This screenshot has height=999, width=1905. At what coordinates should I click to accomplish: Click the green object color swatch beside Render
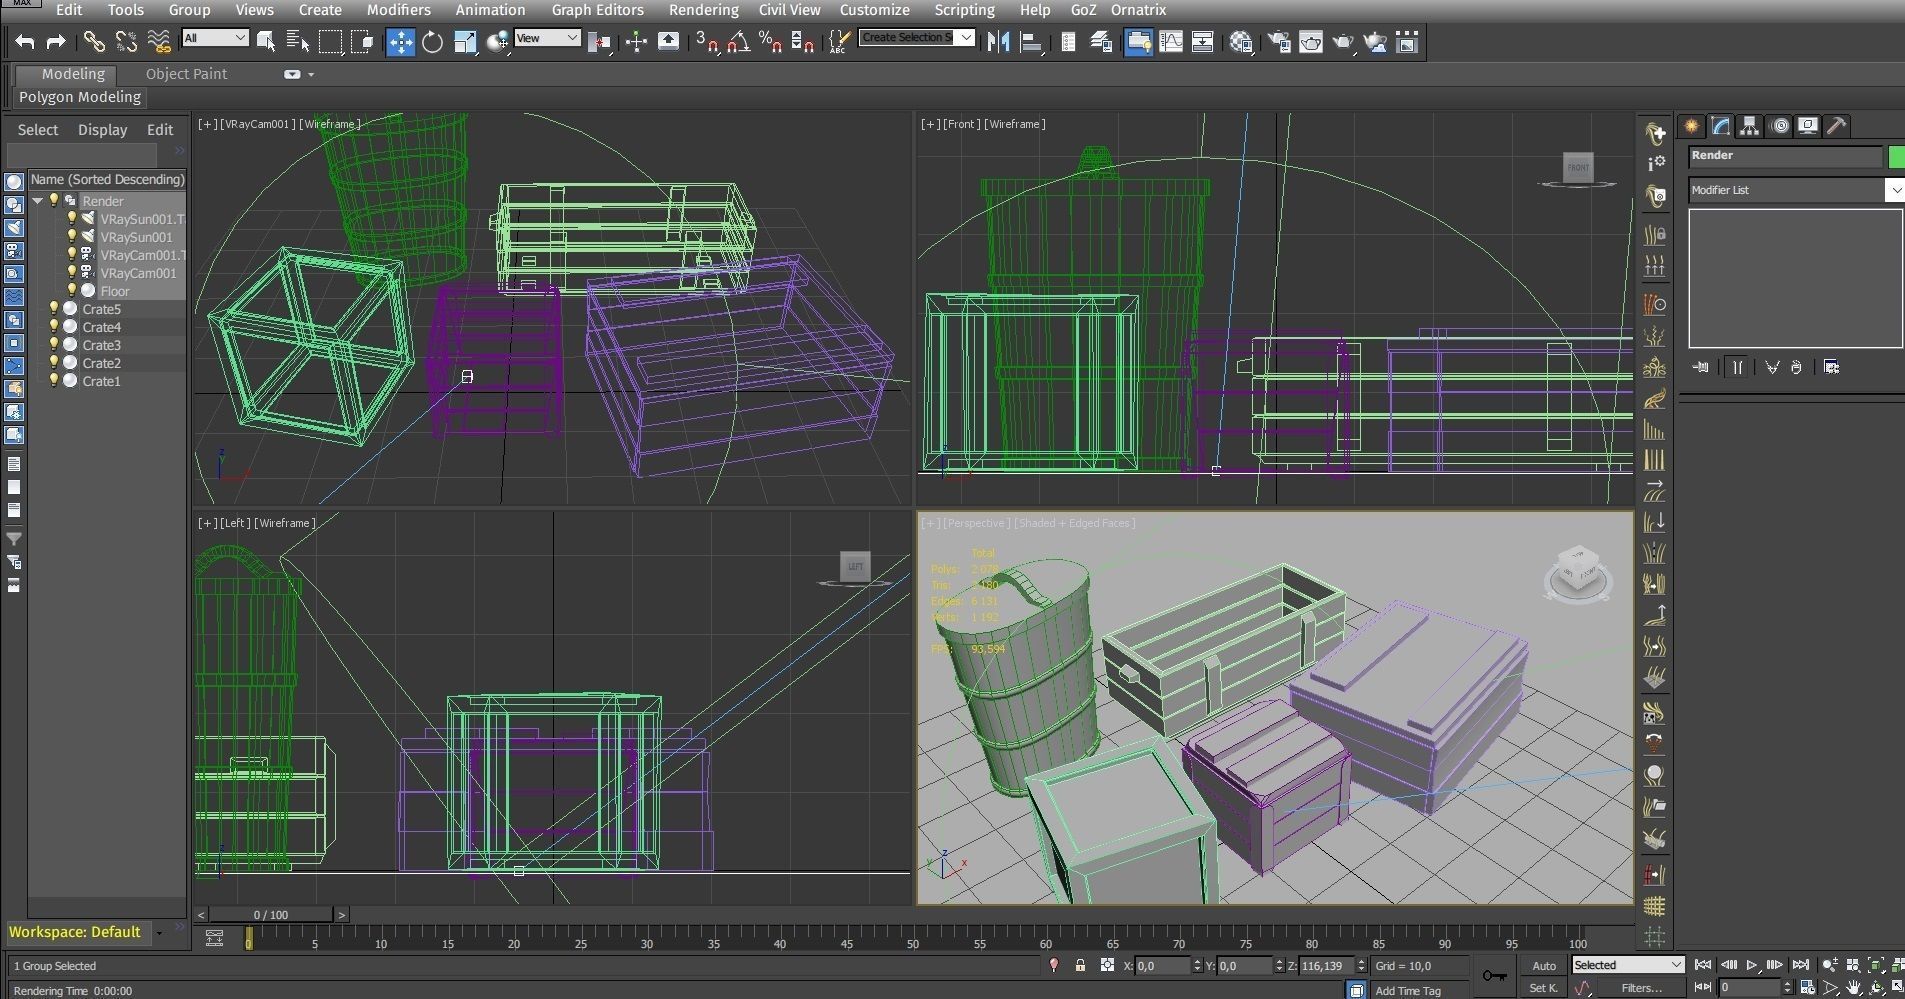tap(1896, 157)
